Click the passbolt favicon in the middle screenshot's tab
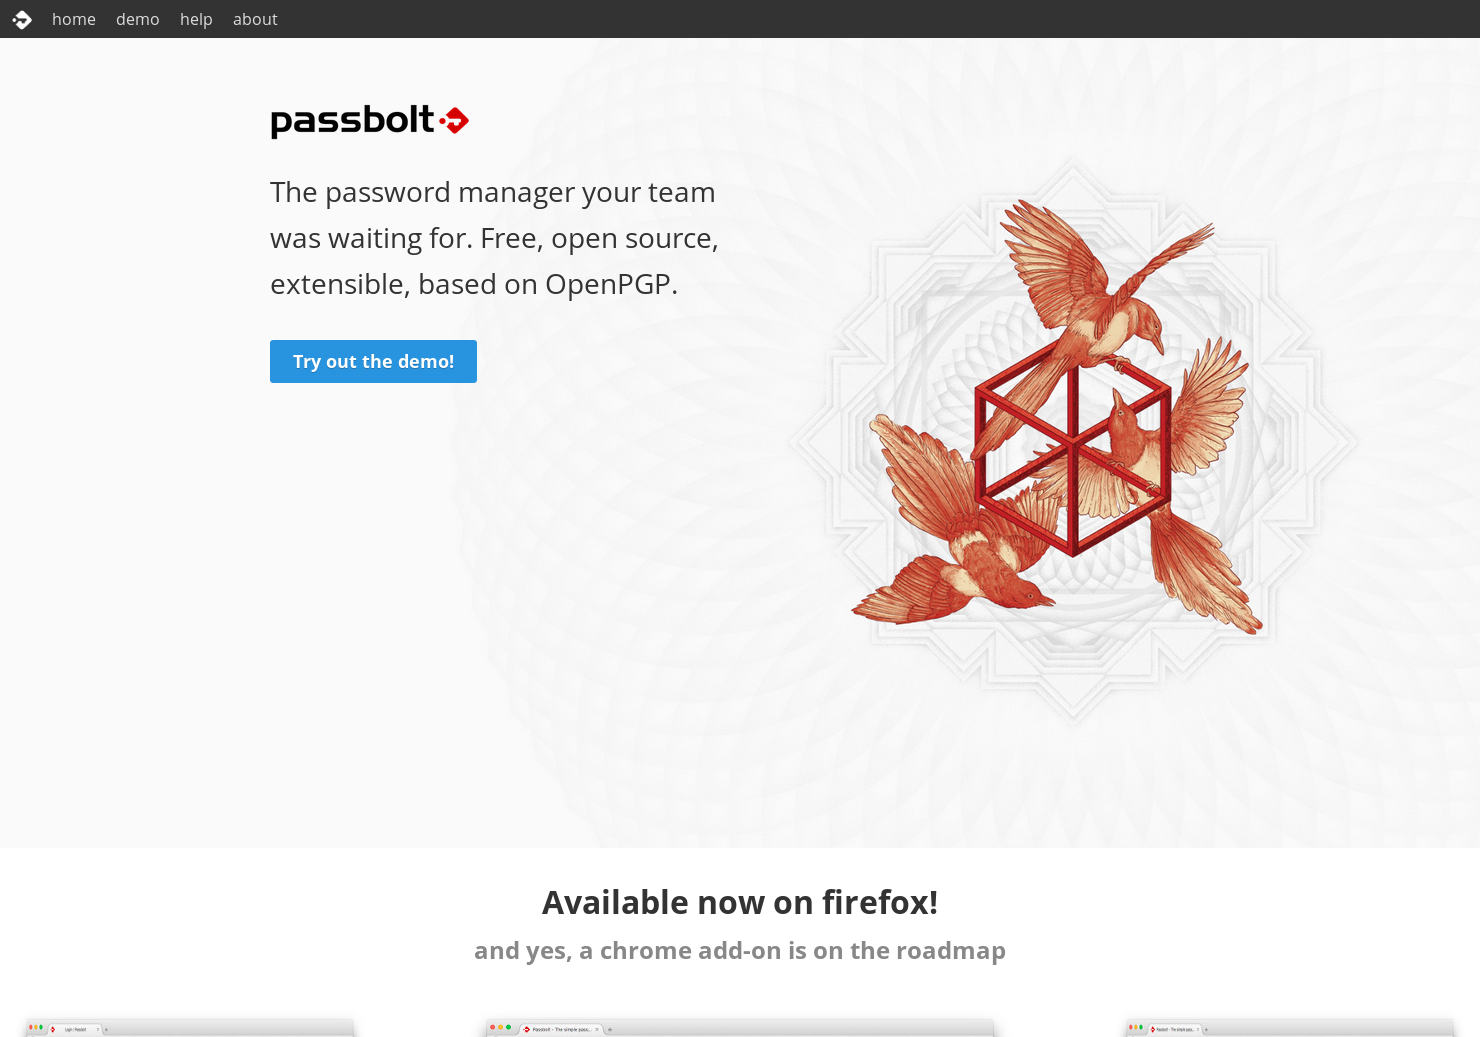 527,1029
